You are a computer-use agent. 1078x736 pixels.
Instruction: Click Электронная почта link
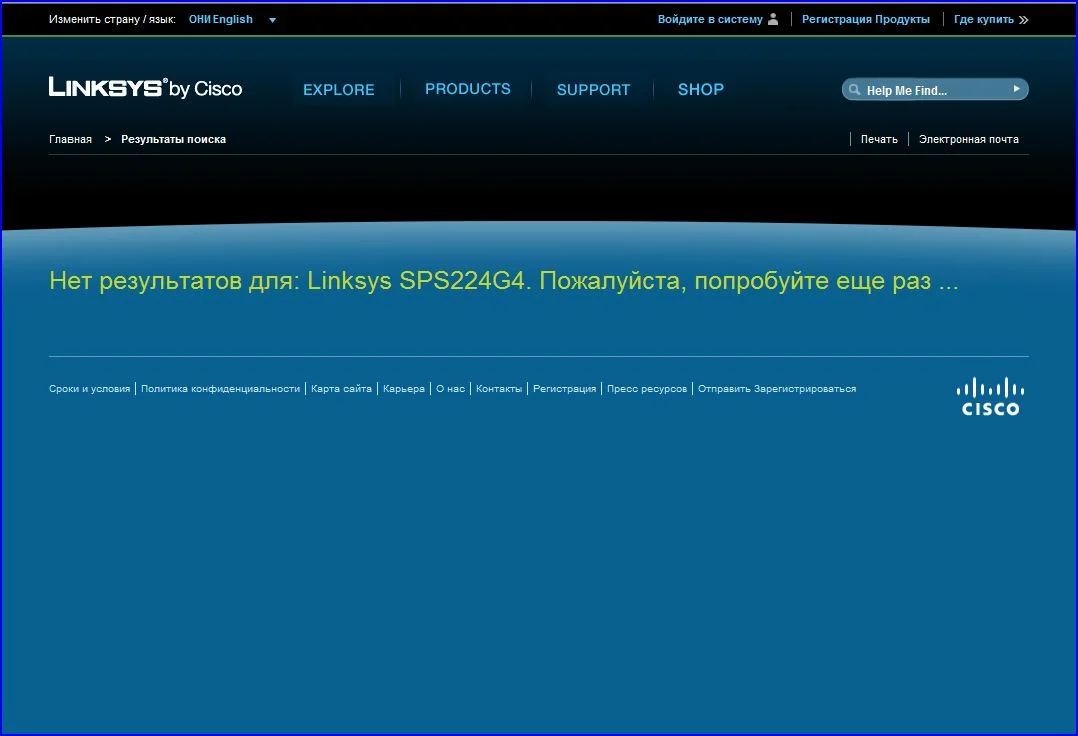969,139
